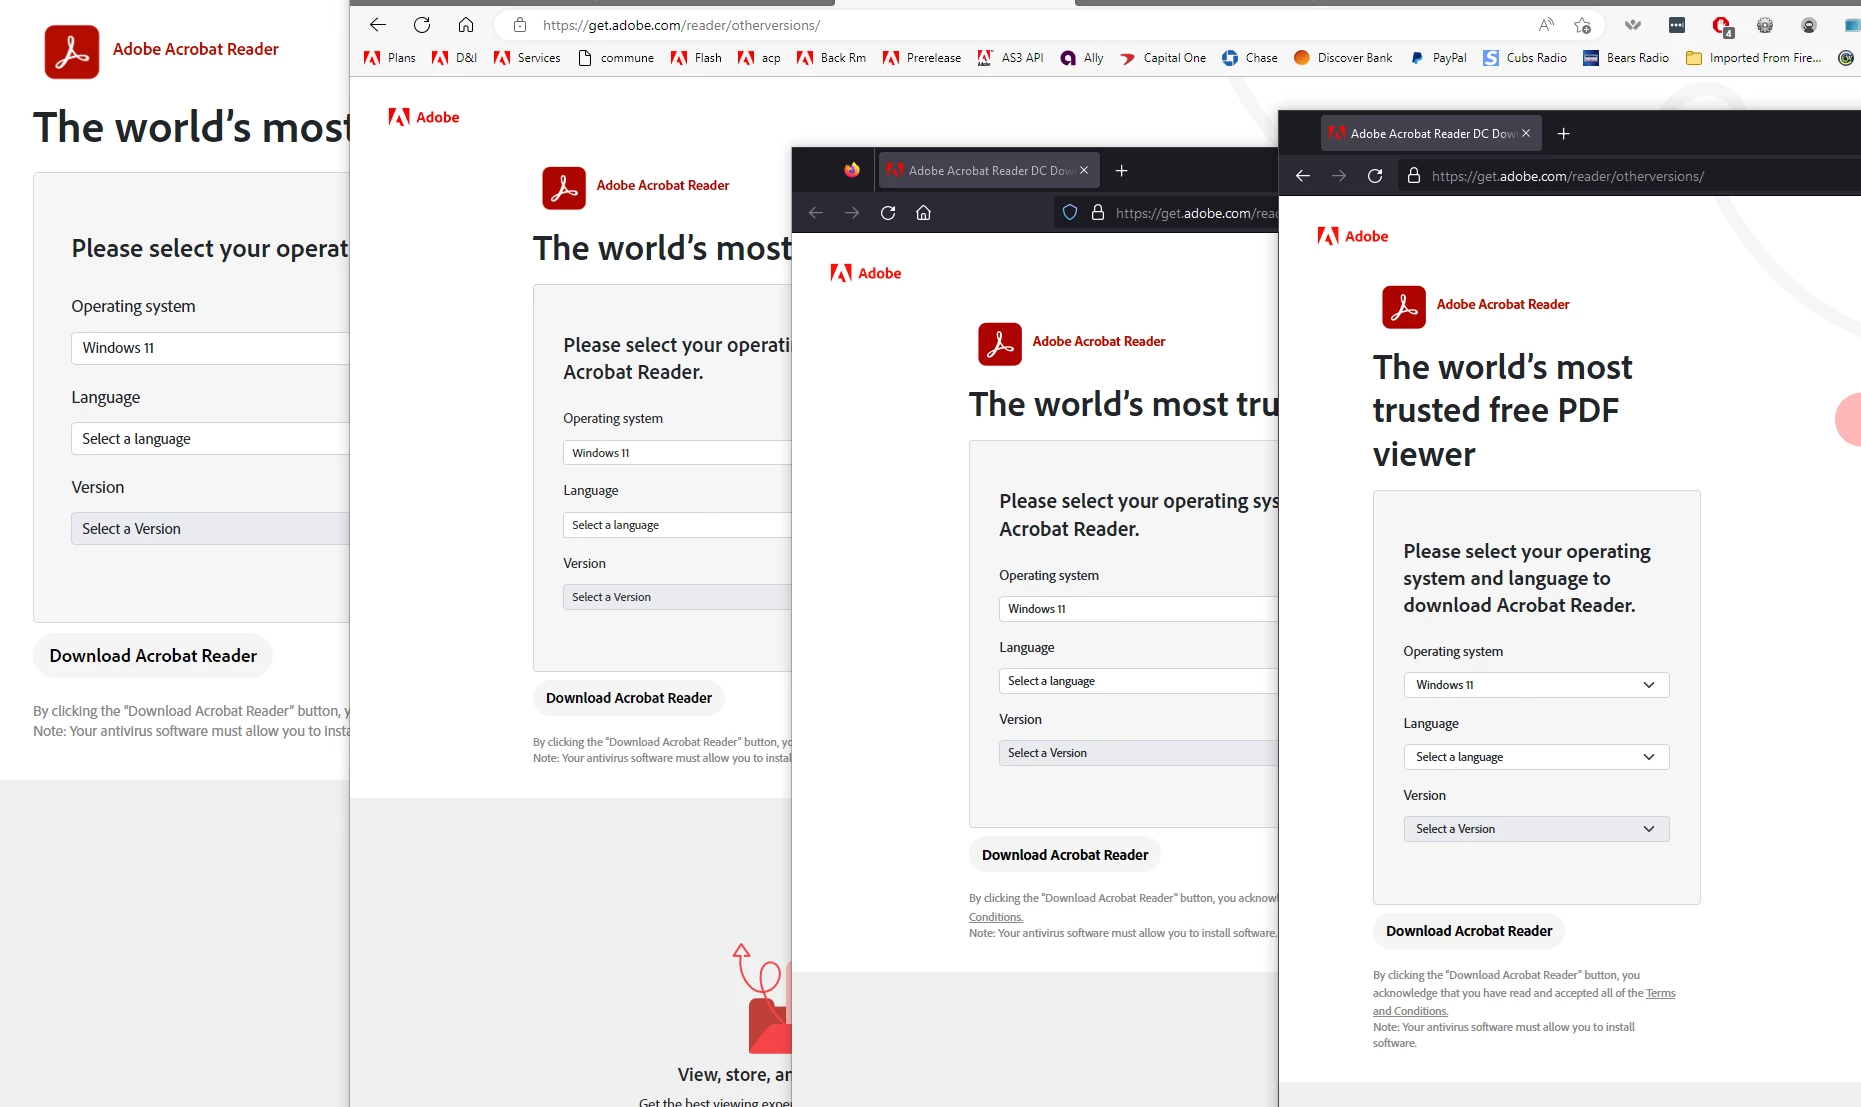Viewport: 1861px width, 1107px height.
Task: Open the Back Rm bookmark
Action: (831, 58)
